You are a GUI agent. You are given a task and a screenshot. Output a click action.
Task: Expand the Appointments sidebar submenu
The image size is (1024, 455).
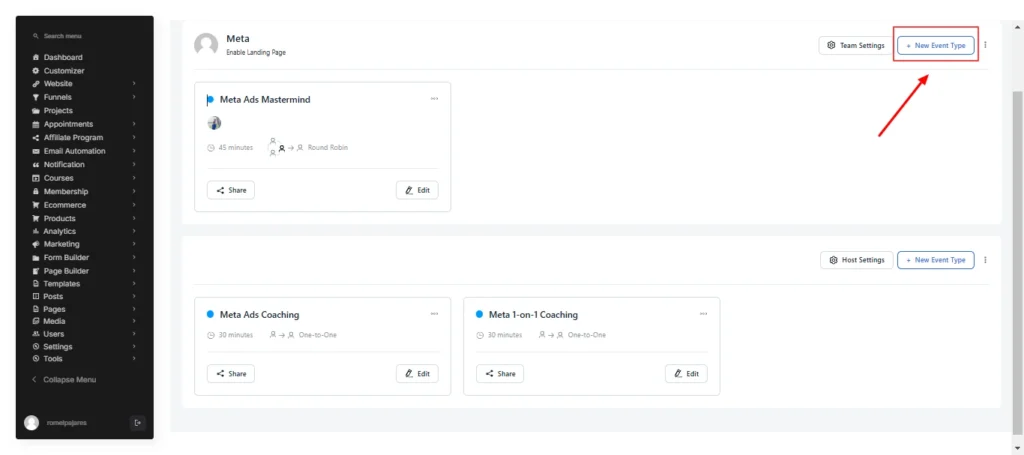(x=133, y=124)
